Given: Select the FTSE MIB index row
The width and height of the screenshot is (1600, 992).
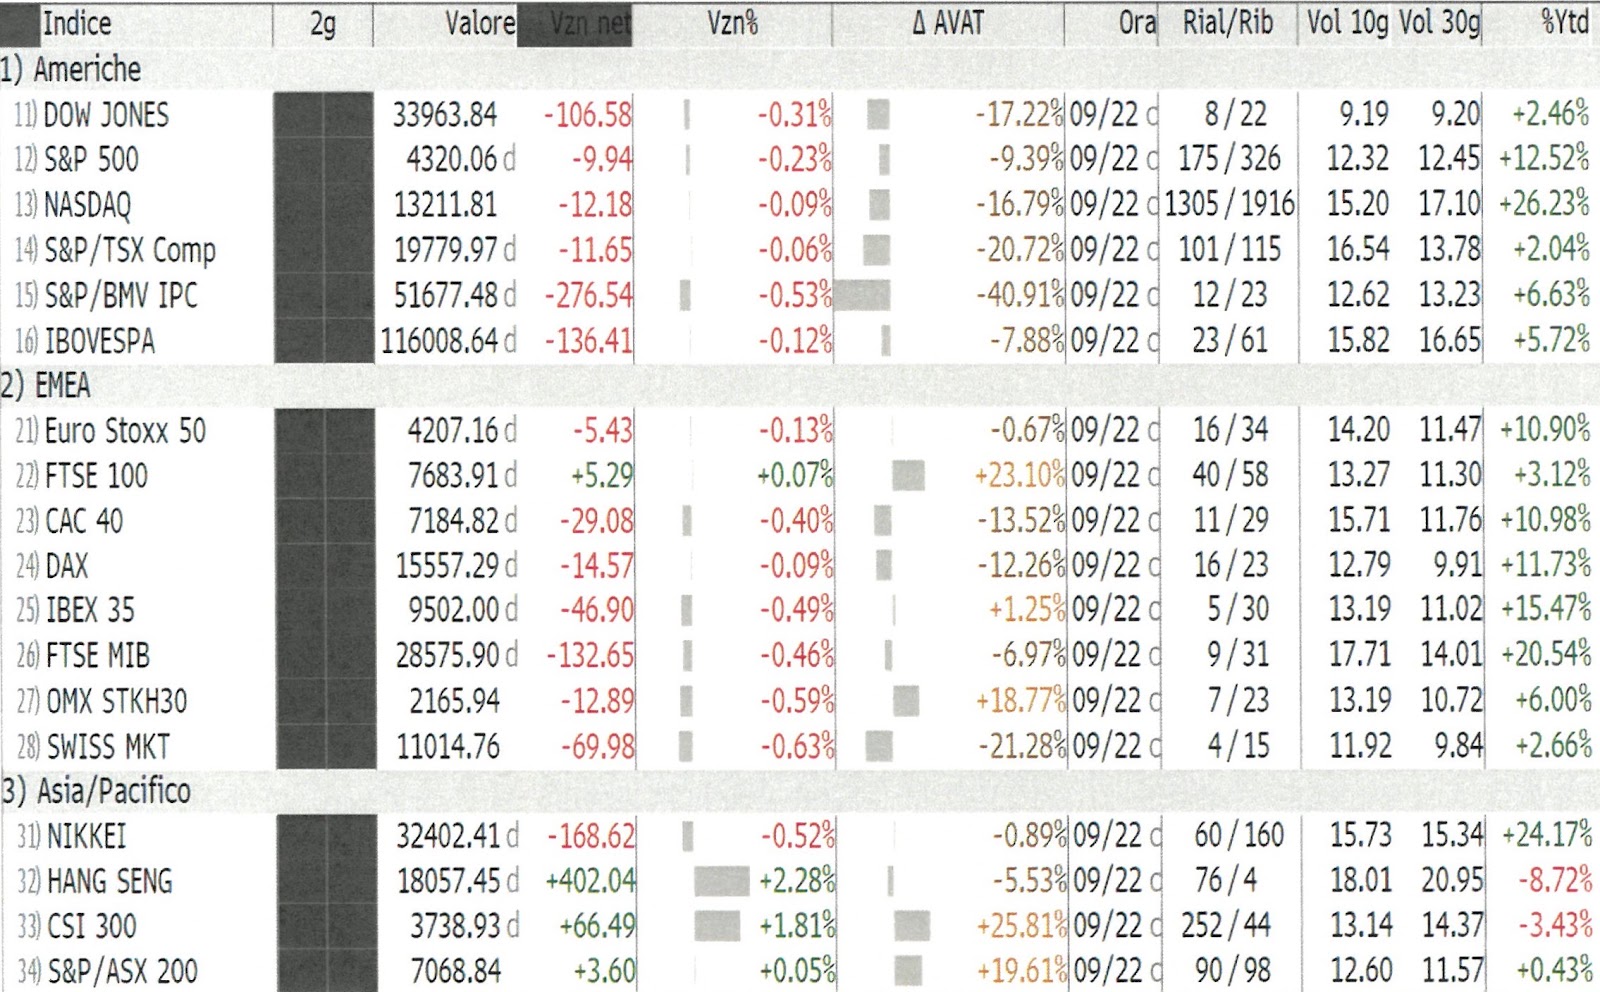Looking at the screenshot, I should tap(800, 656).
